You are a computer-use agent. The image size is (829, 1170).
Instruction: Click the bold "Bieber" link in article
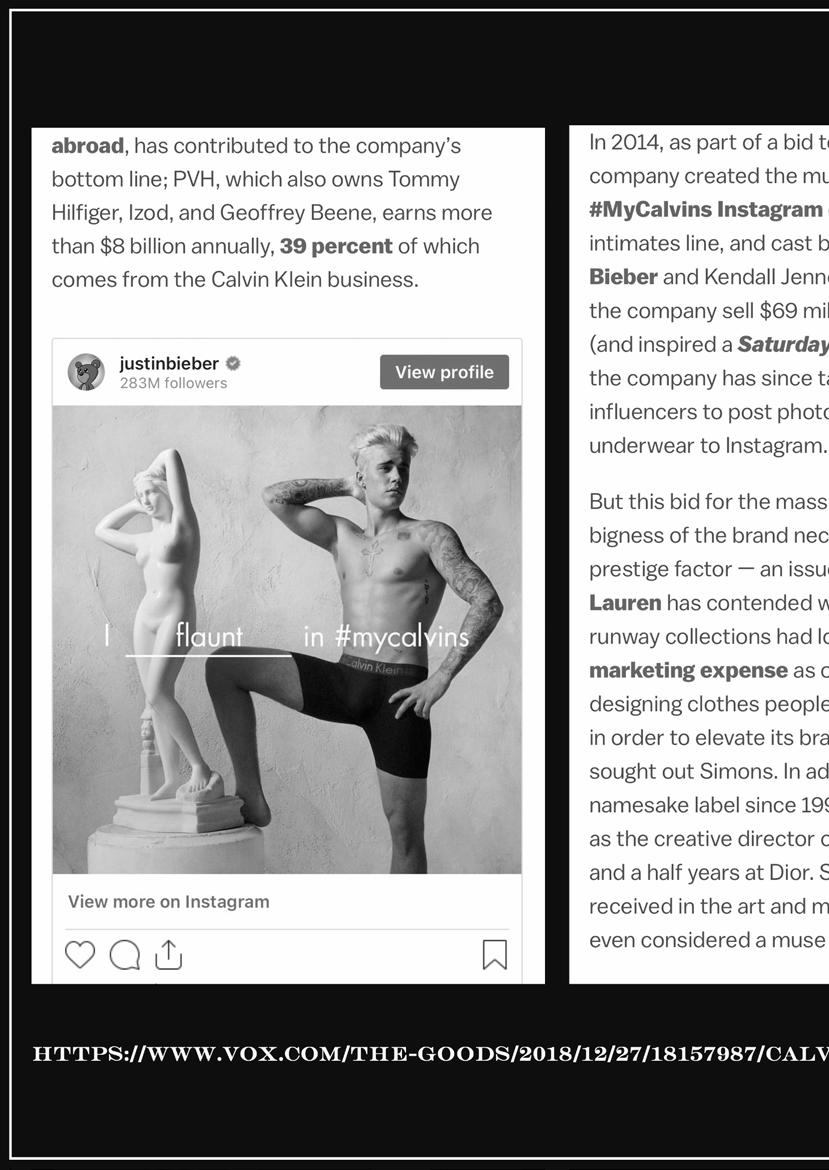click(623, 276)
